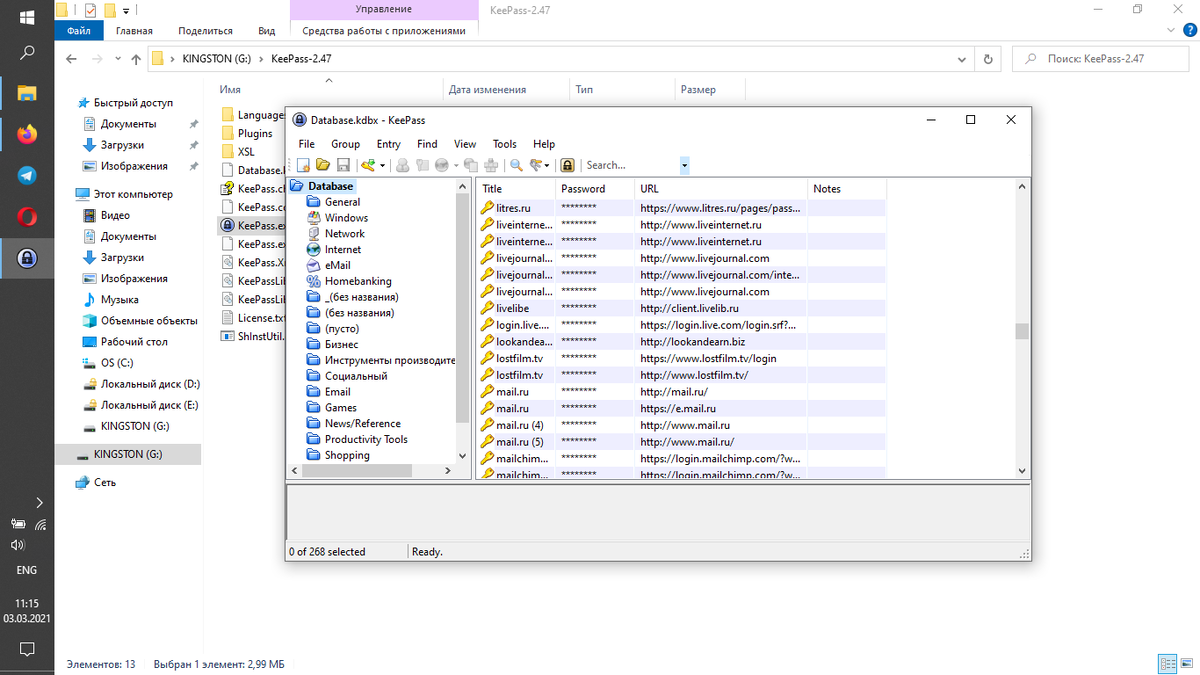This screenshot has height=675, width=1200.
Task: Select the Windows group in KeePass tree
Action: click(346, 218)
